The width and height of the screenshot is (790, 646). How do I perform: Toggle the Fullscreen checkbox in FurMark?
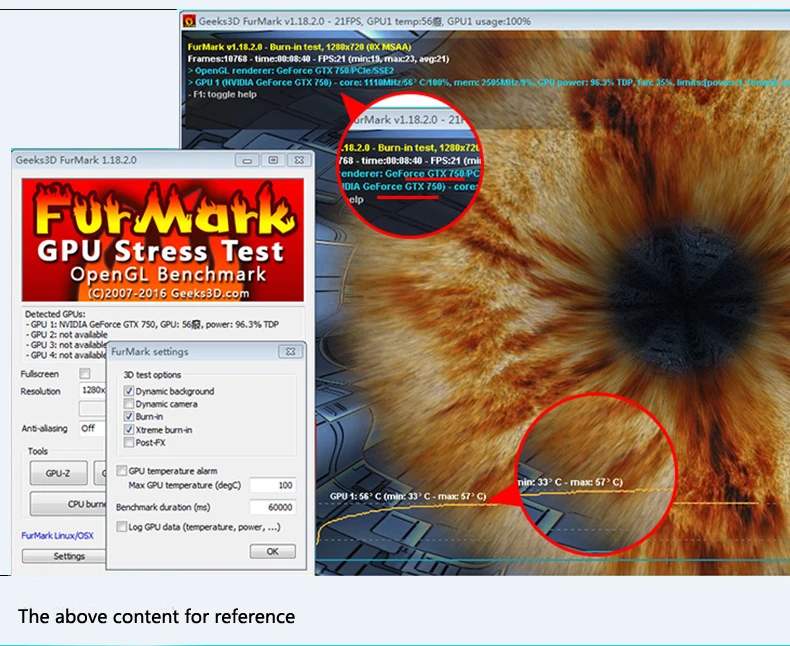(x=85, y=373)
